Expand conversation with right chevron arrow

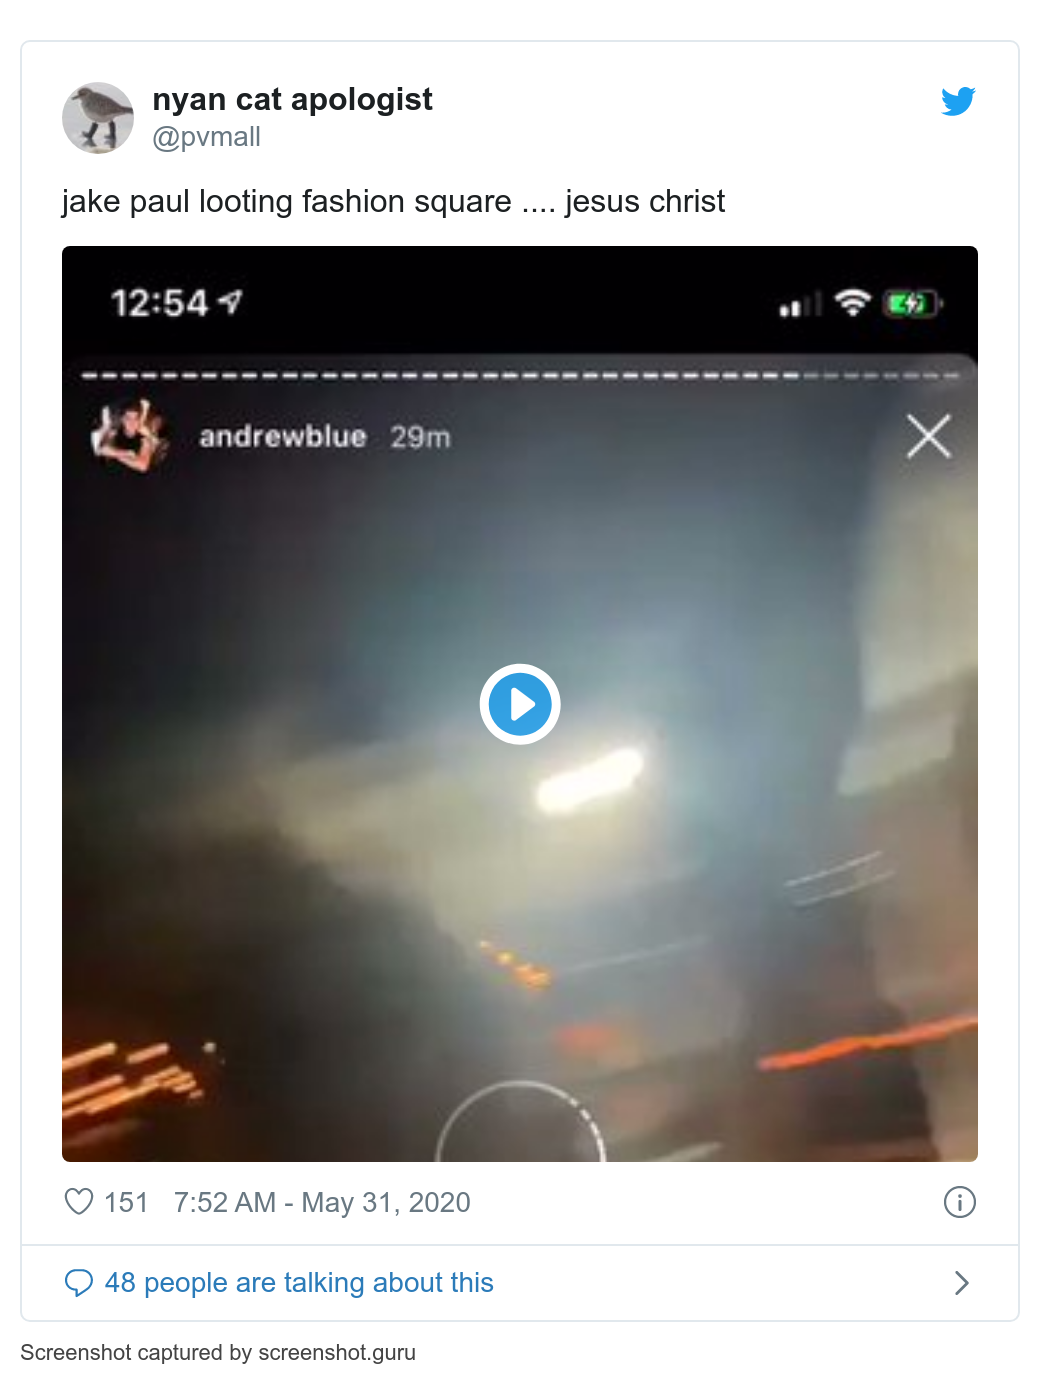point(962,1283)
